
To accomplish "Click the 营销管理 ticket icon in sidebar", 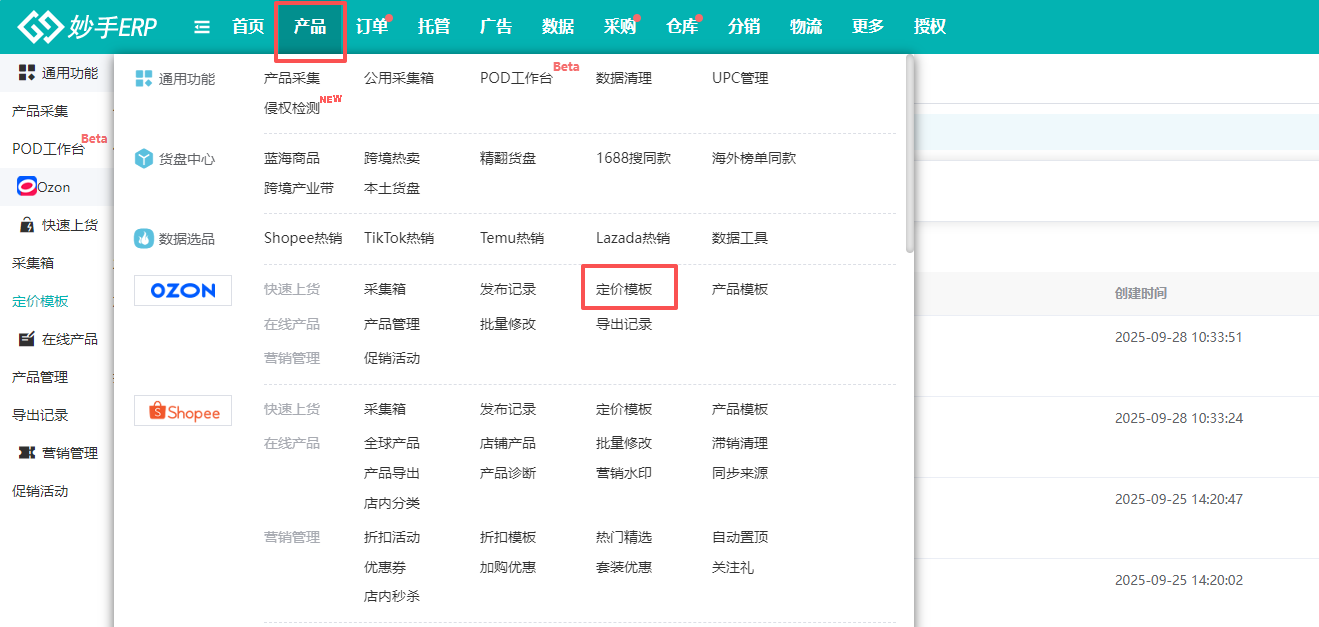I will 27,453.
